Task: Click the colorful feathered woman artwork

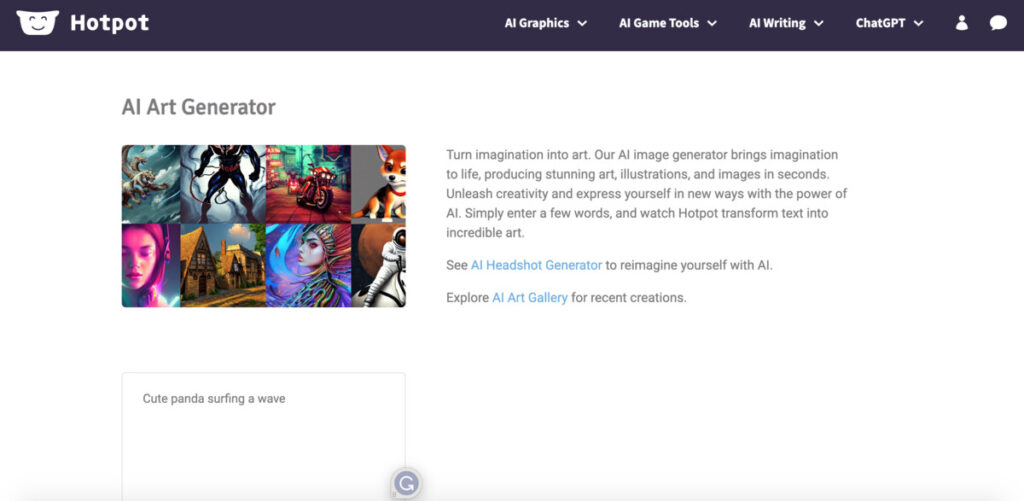Action: point(308,265)
